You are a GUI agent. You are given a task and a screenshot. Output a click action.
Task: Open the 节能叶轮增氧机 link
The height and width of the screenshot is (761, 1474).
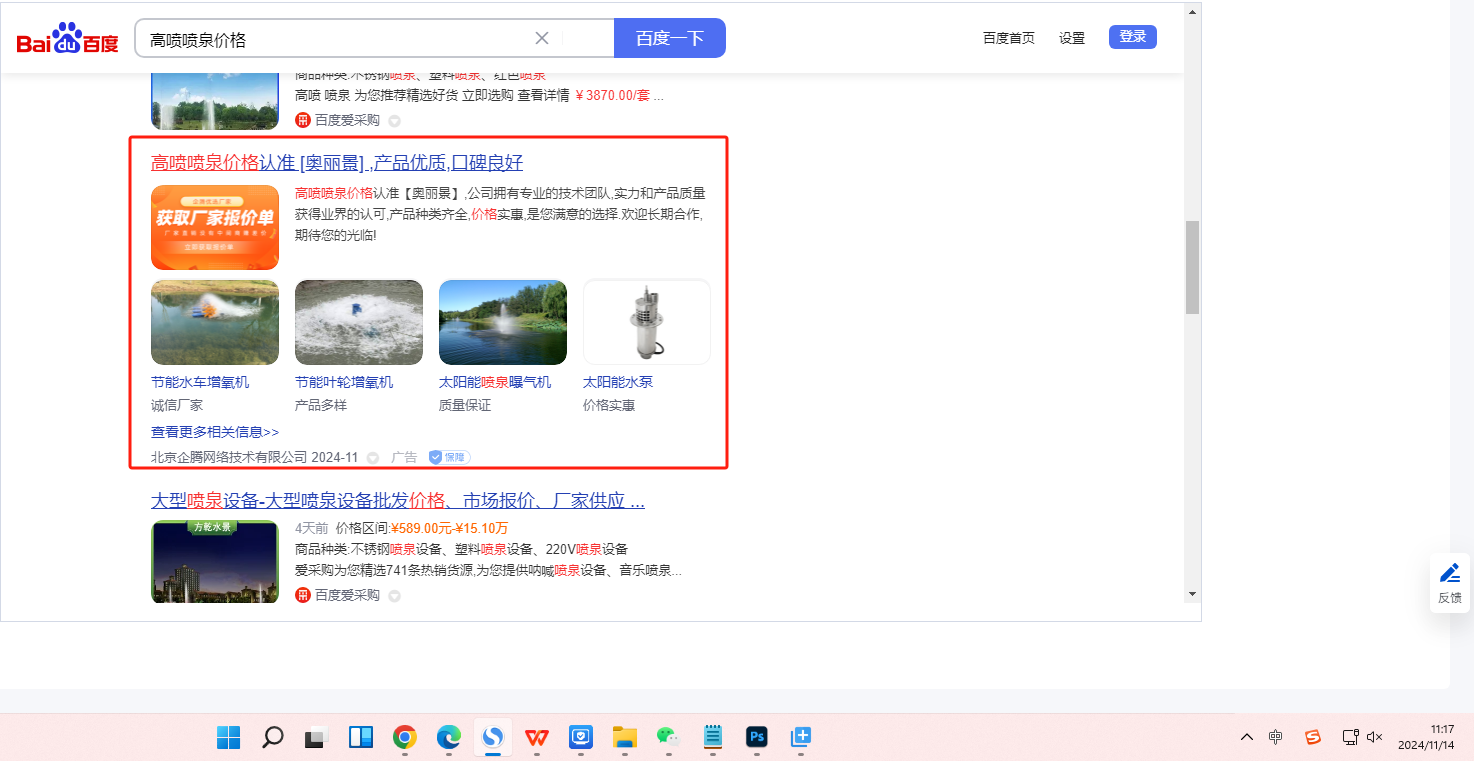coord(344,382)
